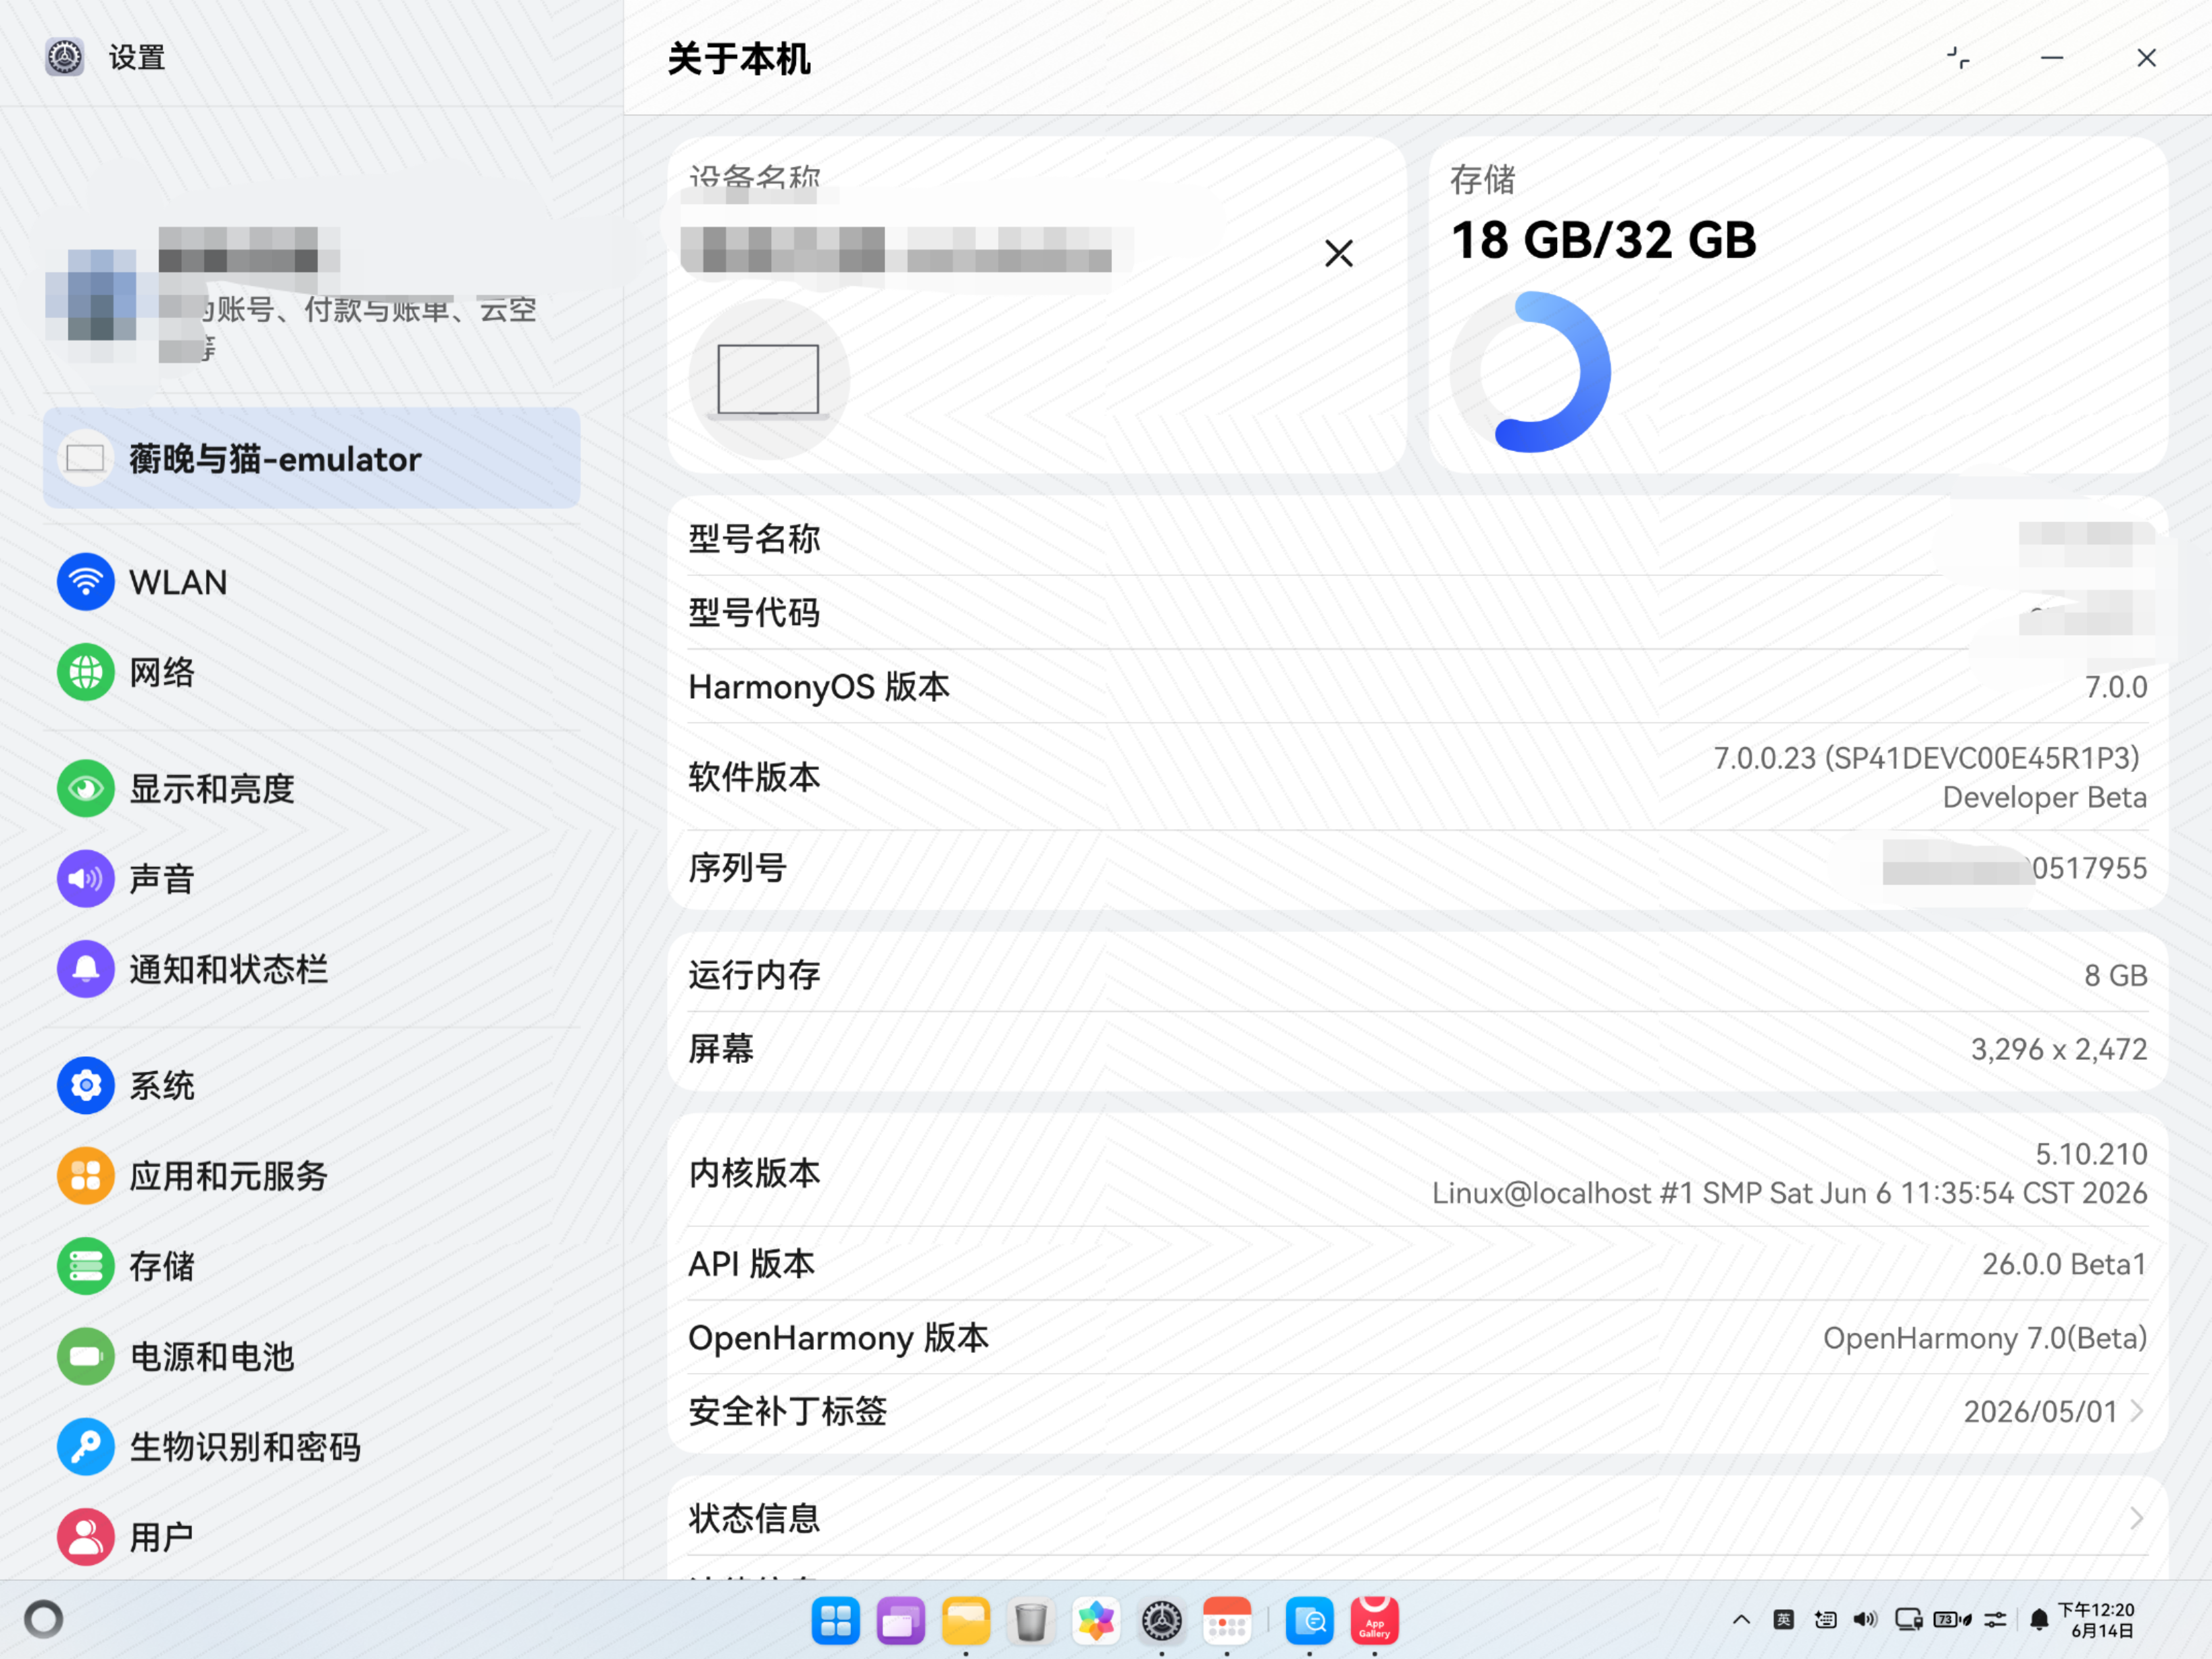Open 生物识别和密码 settings
This screenshot has height=1659, width=2212.
tap(311, 1446)
